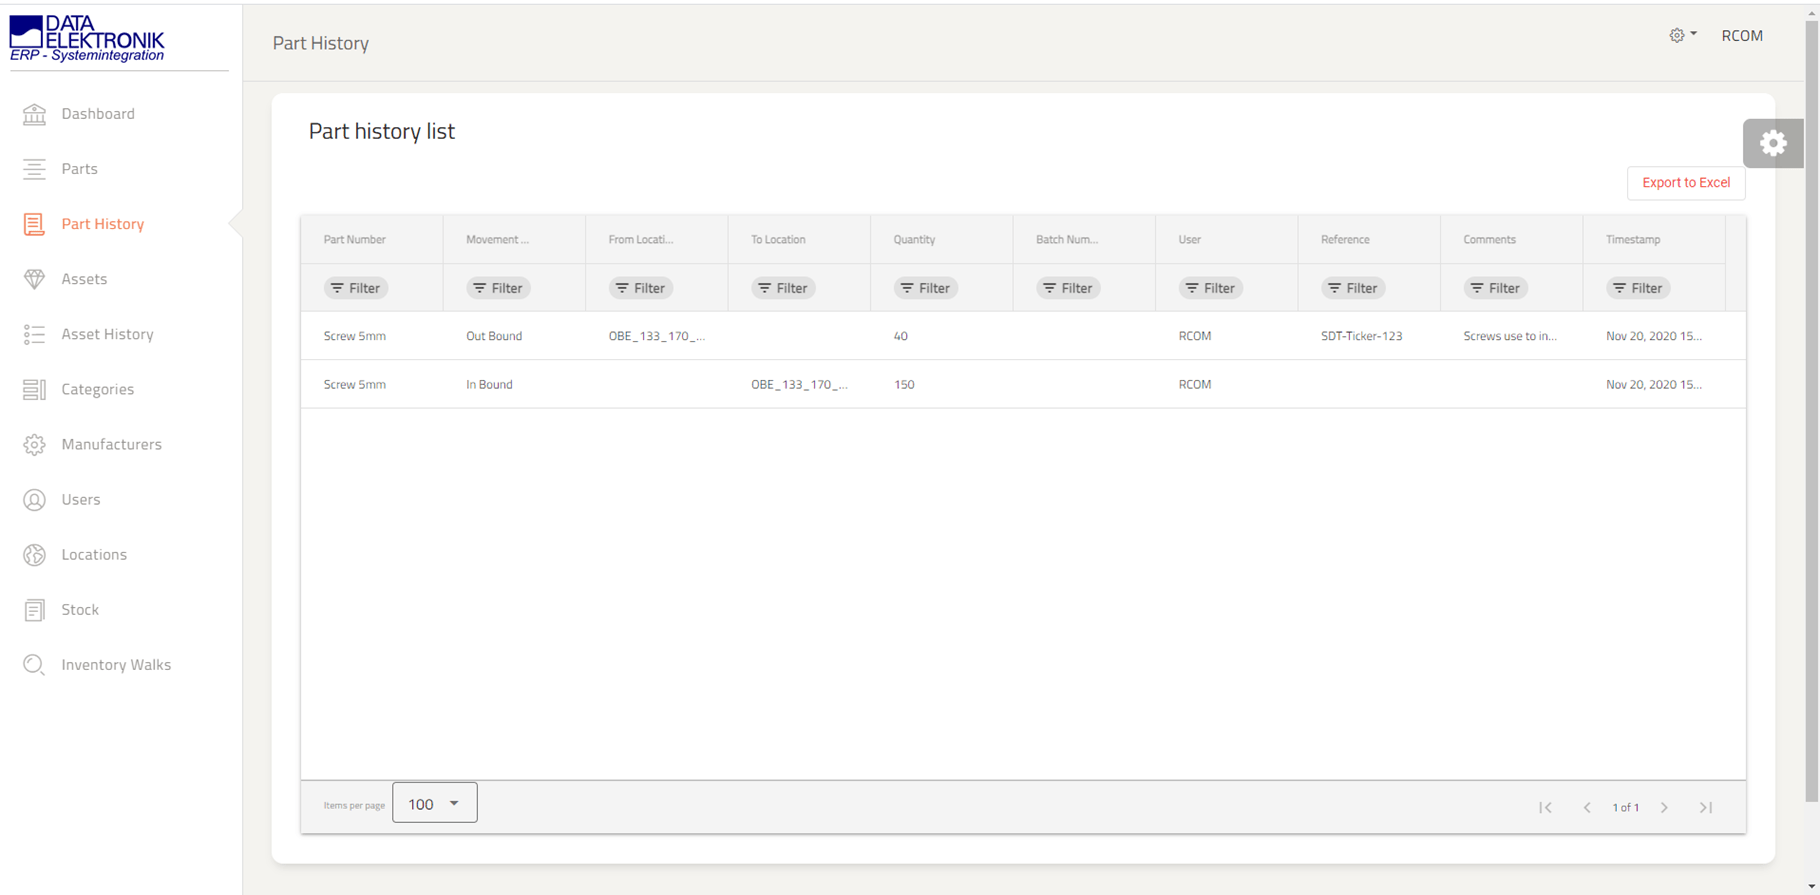Open the Dashboard menu item

[98, 114]
